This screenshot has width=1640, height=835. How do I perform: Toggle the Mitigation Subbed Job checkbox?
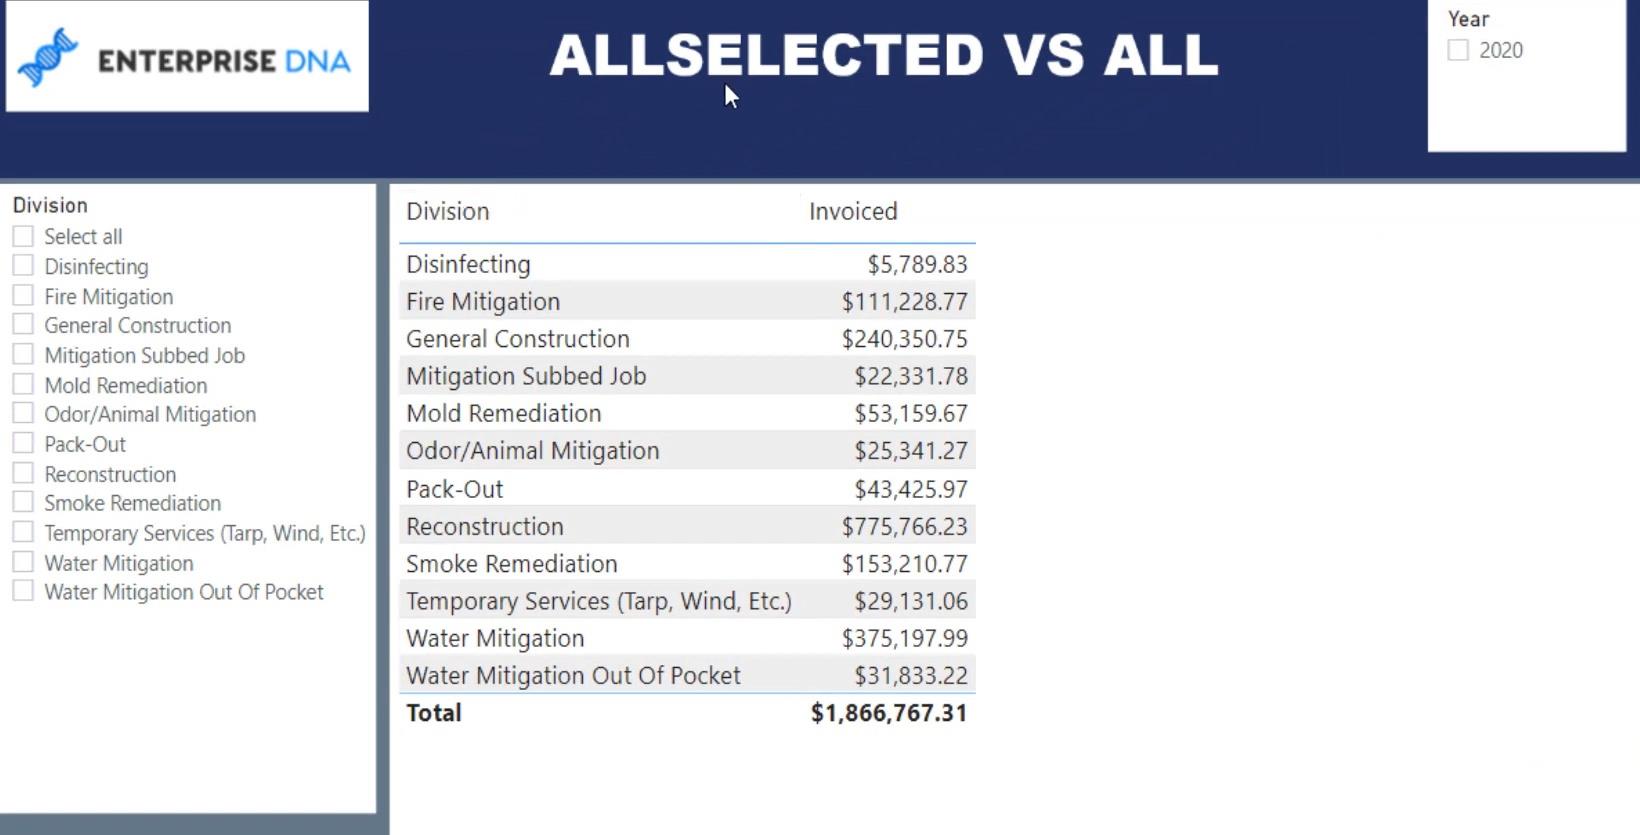coord(23,355)
